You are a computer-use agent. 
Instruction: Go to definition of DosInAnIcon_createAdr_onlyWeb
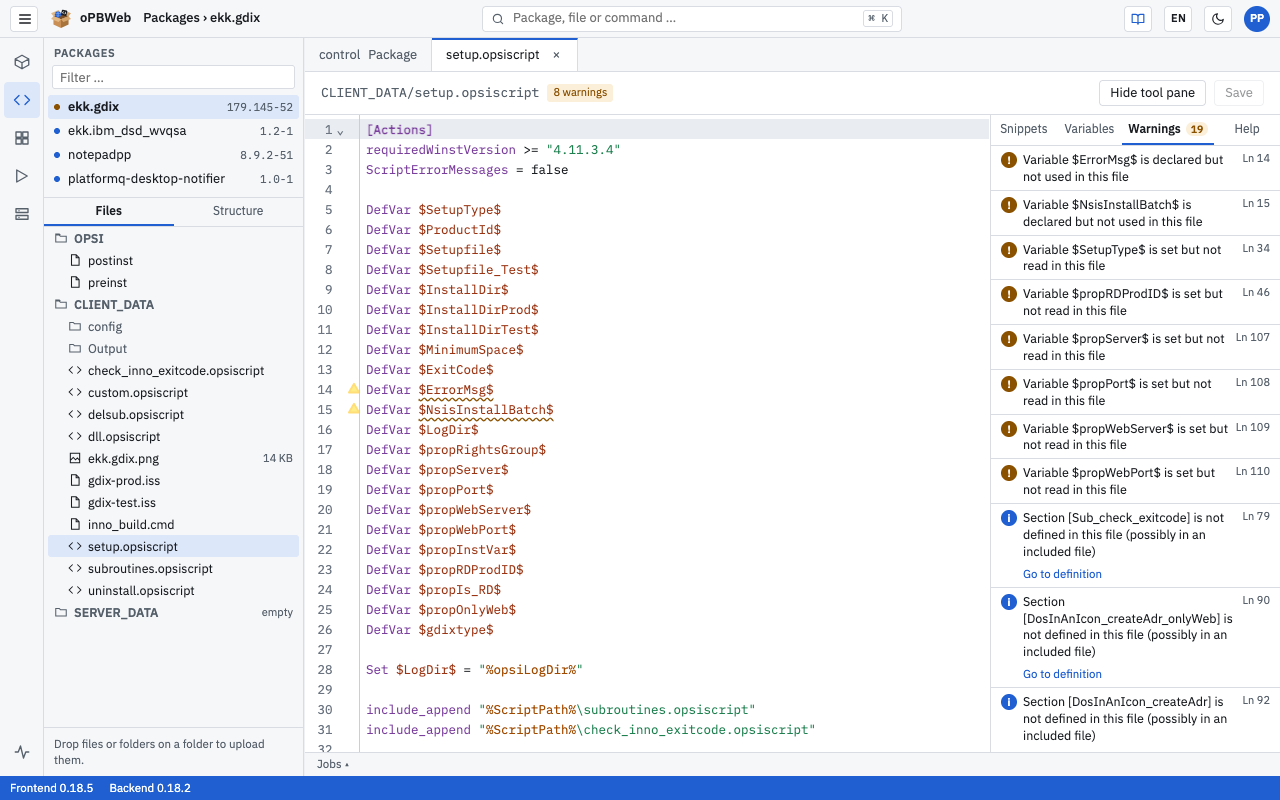[1062, 674]
